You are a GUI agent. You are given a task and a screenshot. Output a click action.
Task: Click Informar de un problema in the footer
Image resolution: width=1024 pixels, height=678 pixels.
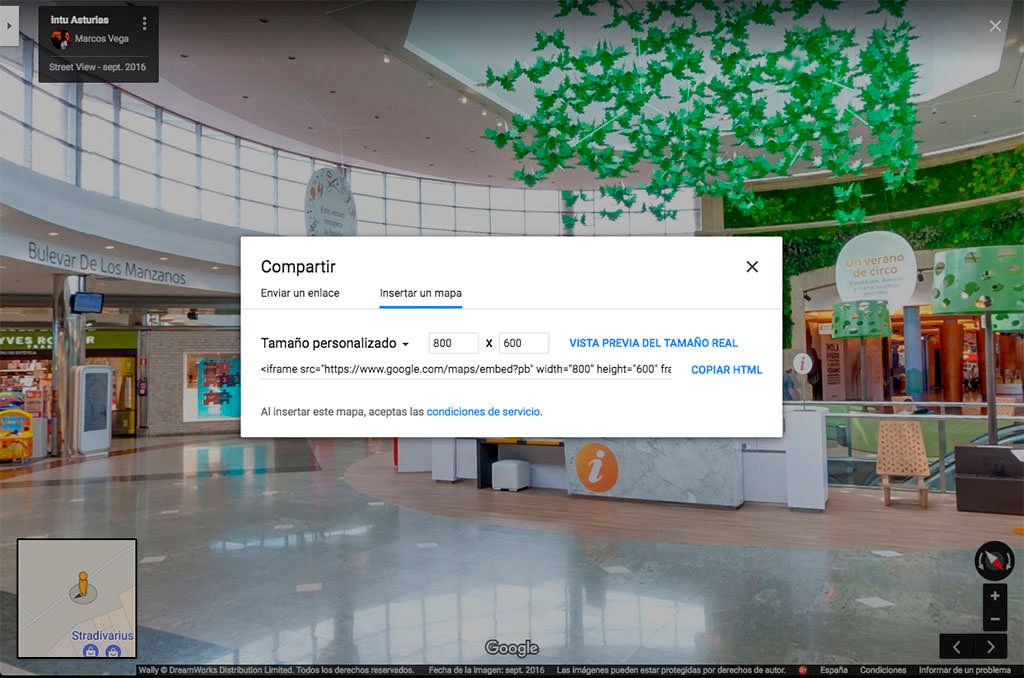pos(964,670)
